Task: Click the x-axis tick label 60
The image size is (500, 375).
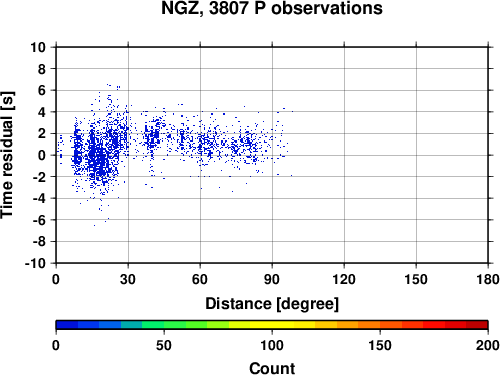Action: coord(200,279)
